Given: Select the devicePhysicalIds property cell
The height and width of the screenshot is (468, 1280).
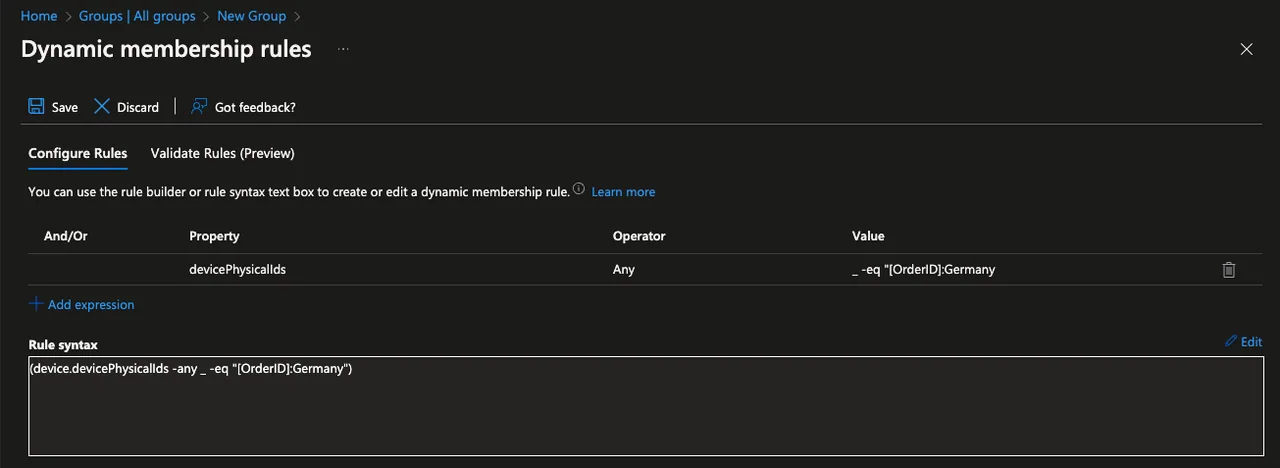Looking at the screenshot, I should click(x=238, y=270).
